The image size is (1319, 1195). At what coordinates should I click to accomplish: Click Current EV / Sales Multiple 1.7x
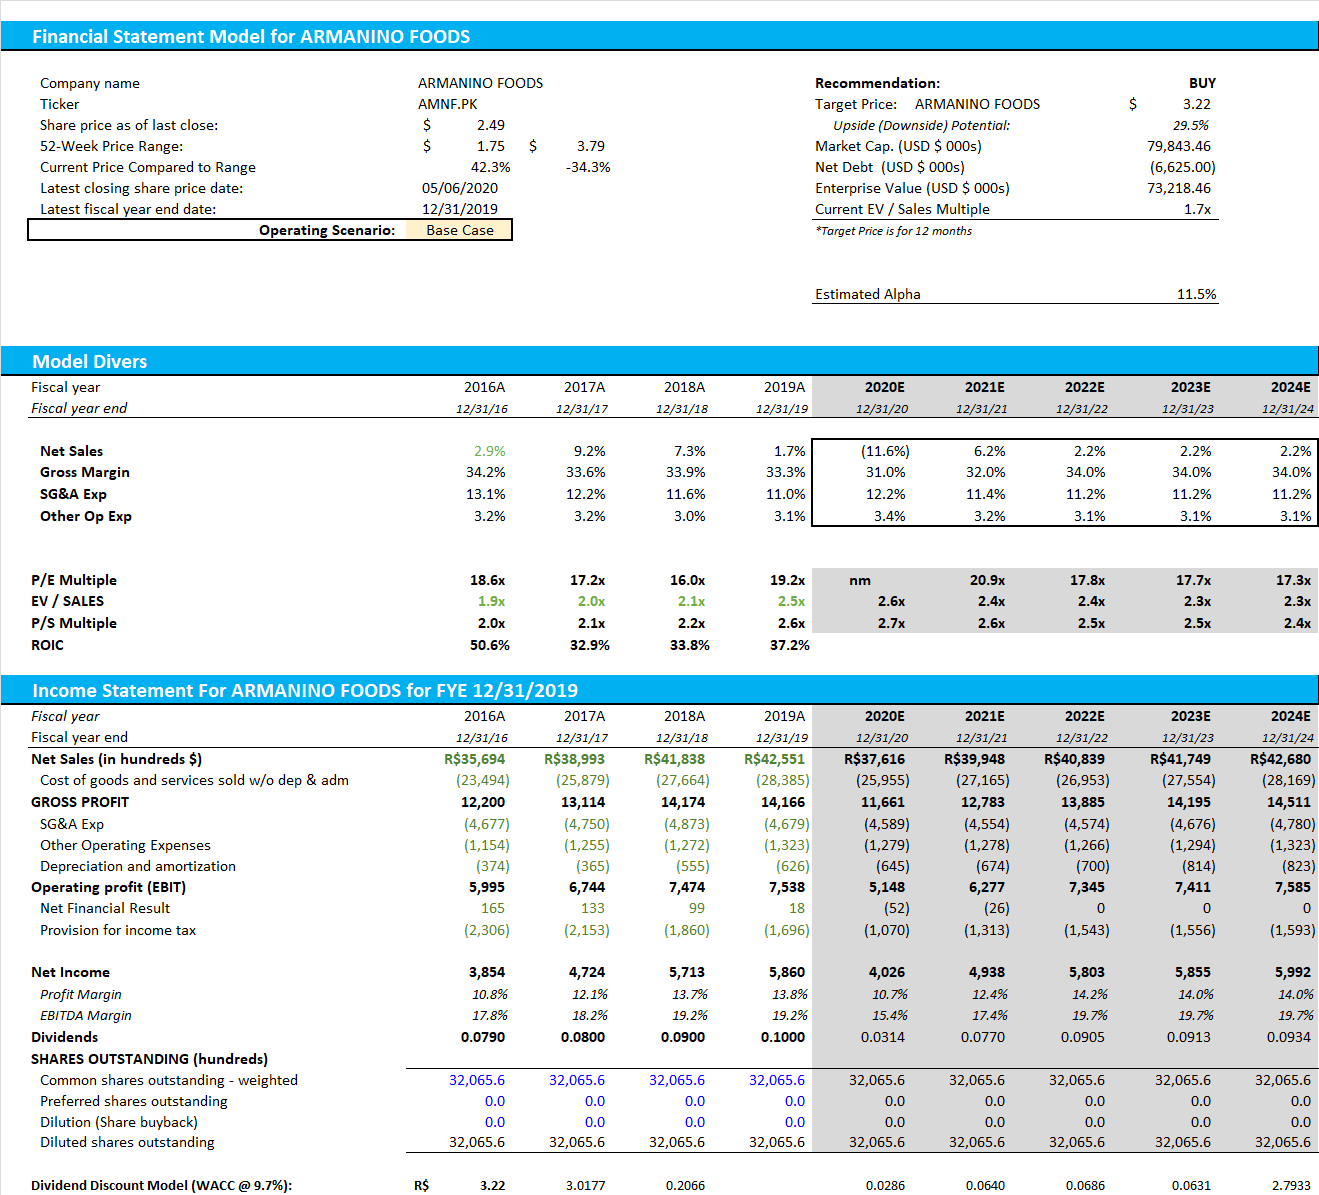click(1197, 209)
